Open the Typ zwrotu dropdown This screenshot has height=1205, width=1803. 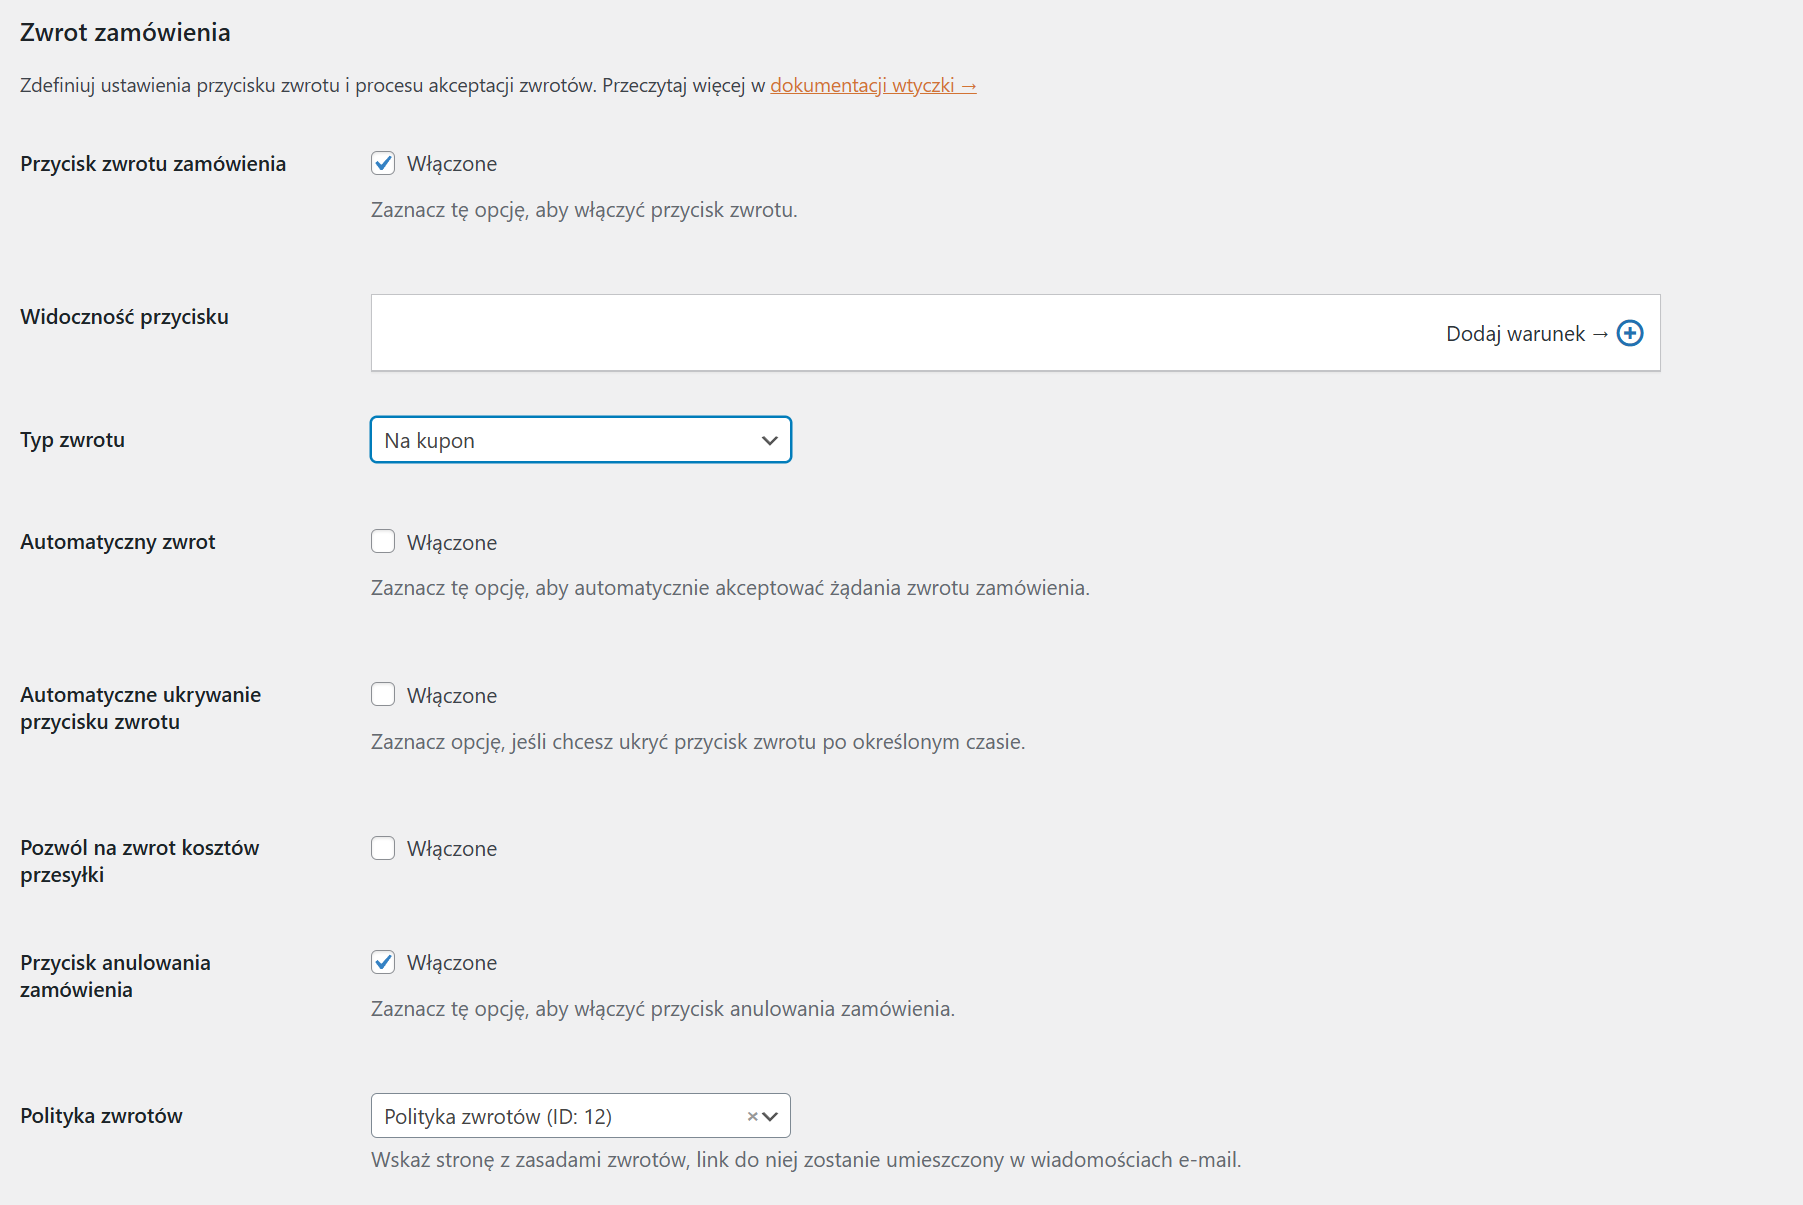click(580, 440)
